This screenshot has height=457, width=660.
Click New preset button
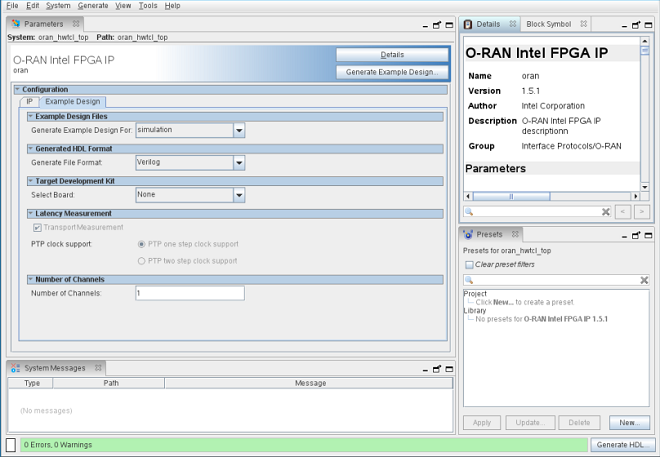pyautogui.click(x=629, y=422)
